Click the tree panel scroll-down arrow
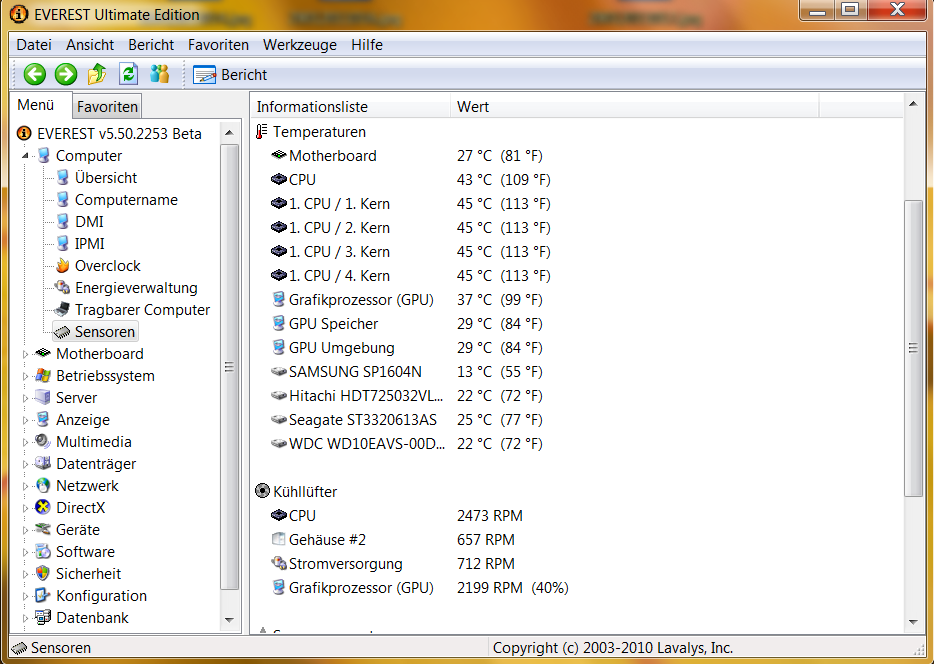The image size is (934, 664). click(x=229, y=620)
